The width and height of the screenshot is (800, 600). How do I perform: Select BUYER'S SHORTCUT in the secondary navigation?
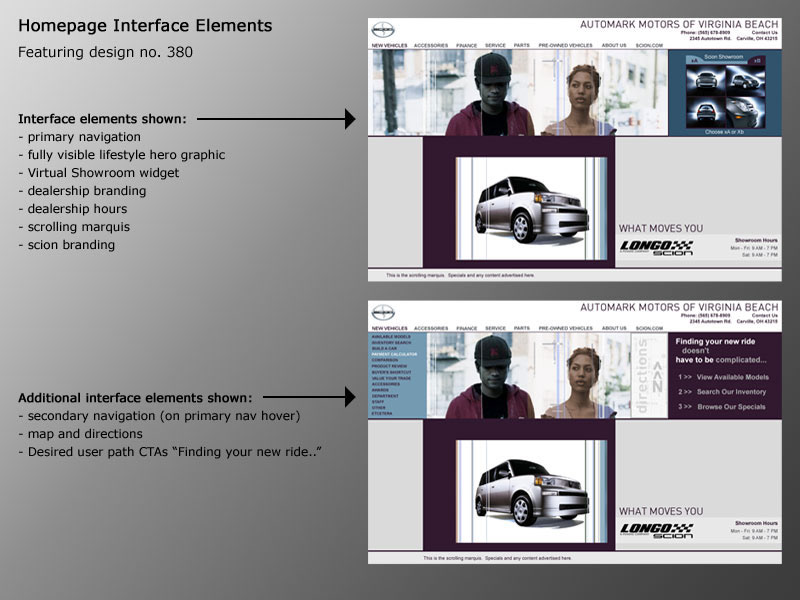[391, 372]
